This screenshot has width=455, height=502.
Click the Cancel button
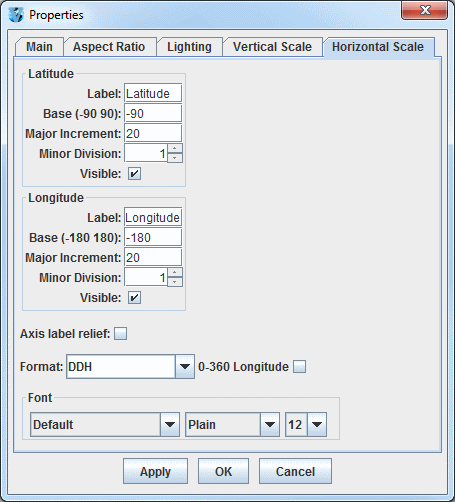[295, 471]
